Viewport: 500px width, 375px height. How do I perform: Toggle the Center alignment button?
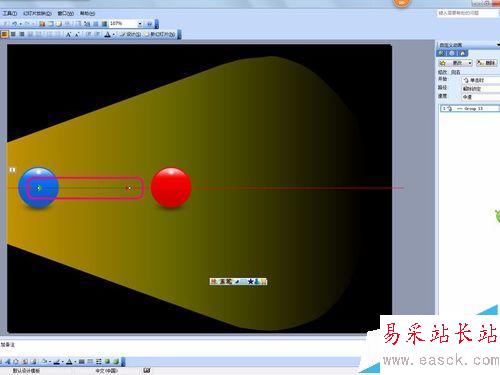tap(13, 34)
